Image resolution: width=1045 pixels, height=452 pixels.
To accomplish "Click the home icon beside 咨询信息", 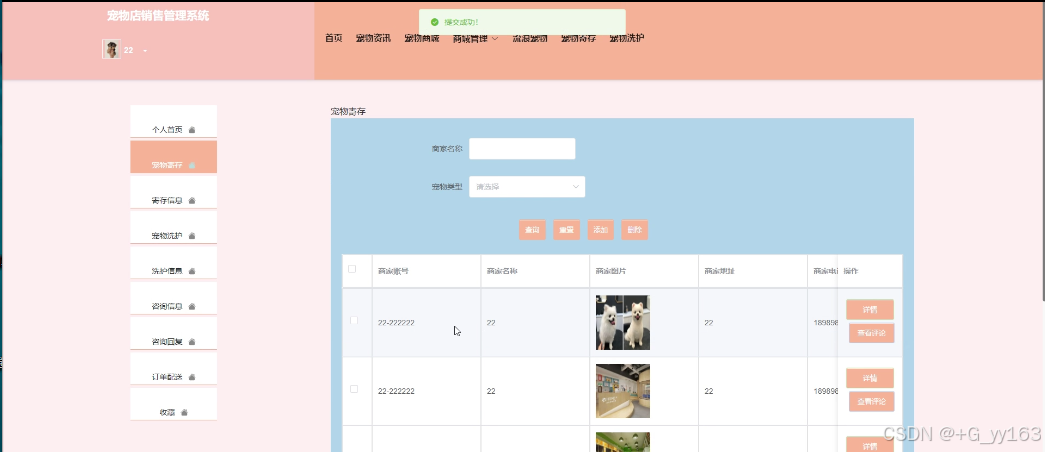I will point(192,307).
